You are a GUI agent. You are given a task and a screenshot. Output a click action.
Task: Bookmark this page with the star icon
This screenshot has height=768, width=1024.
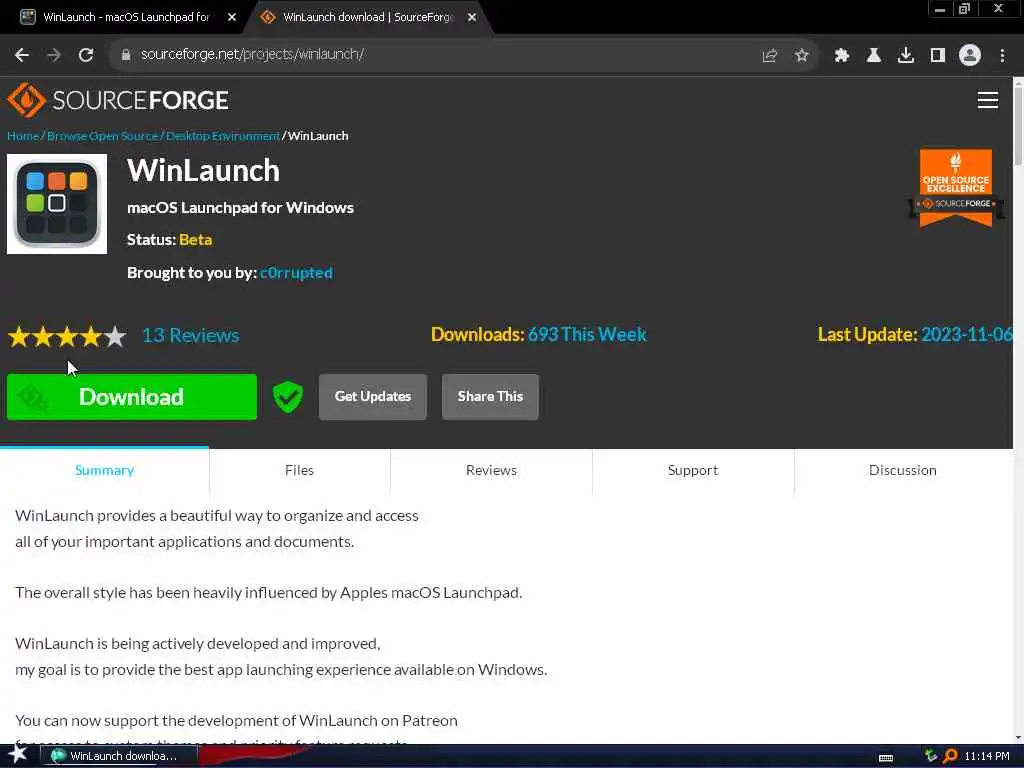pyautogui.click(x=801, y=56)
